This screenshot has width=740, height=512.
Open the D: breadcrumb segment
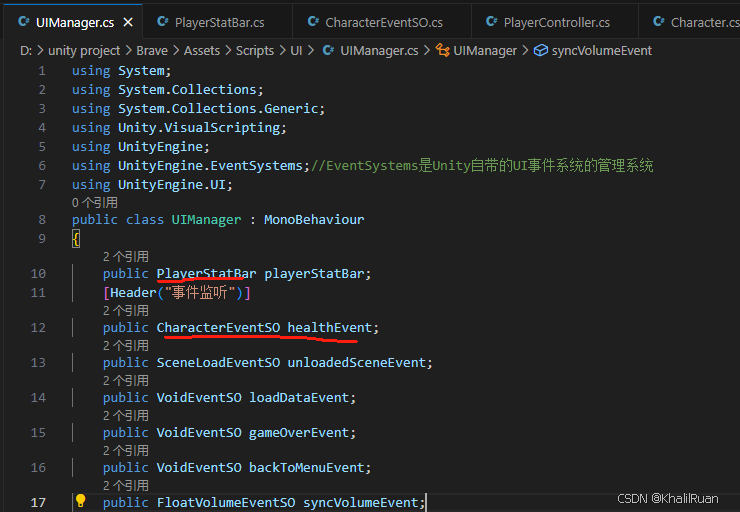click(26, 50)
